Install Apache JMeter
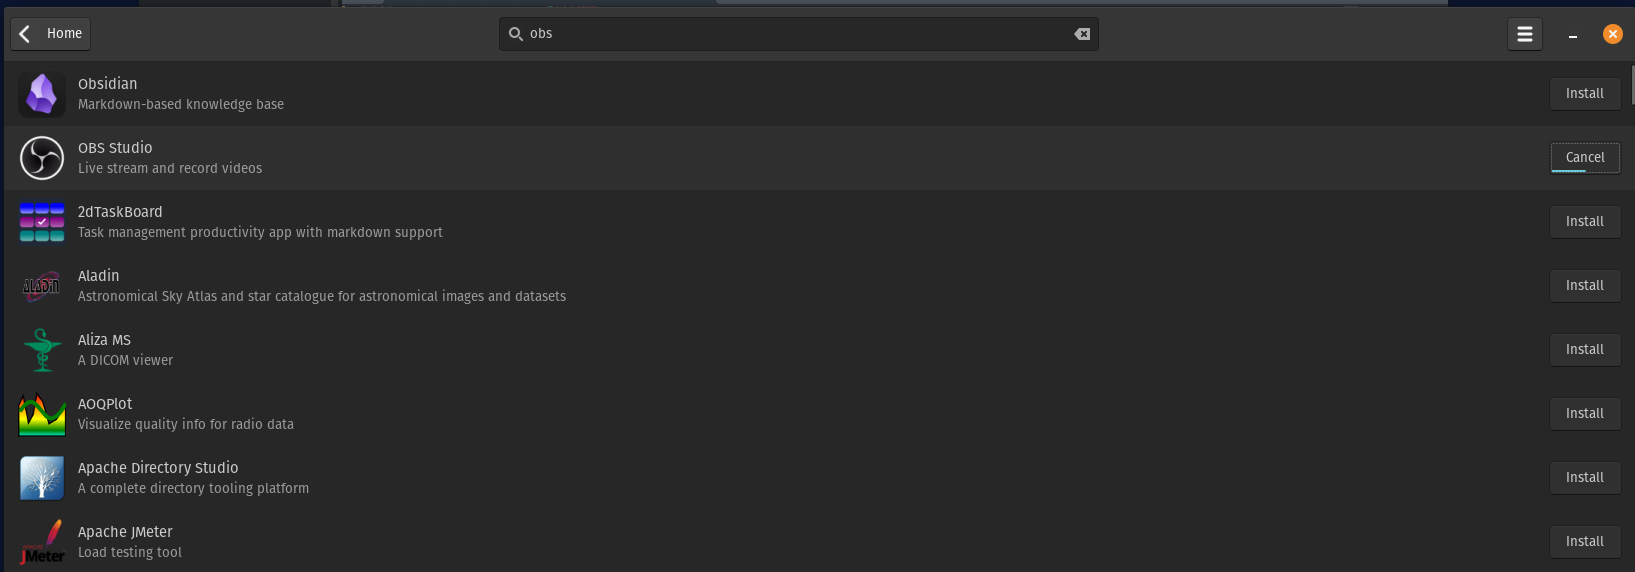This screenshot has height=572, width=1635. (1585, 542)
